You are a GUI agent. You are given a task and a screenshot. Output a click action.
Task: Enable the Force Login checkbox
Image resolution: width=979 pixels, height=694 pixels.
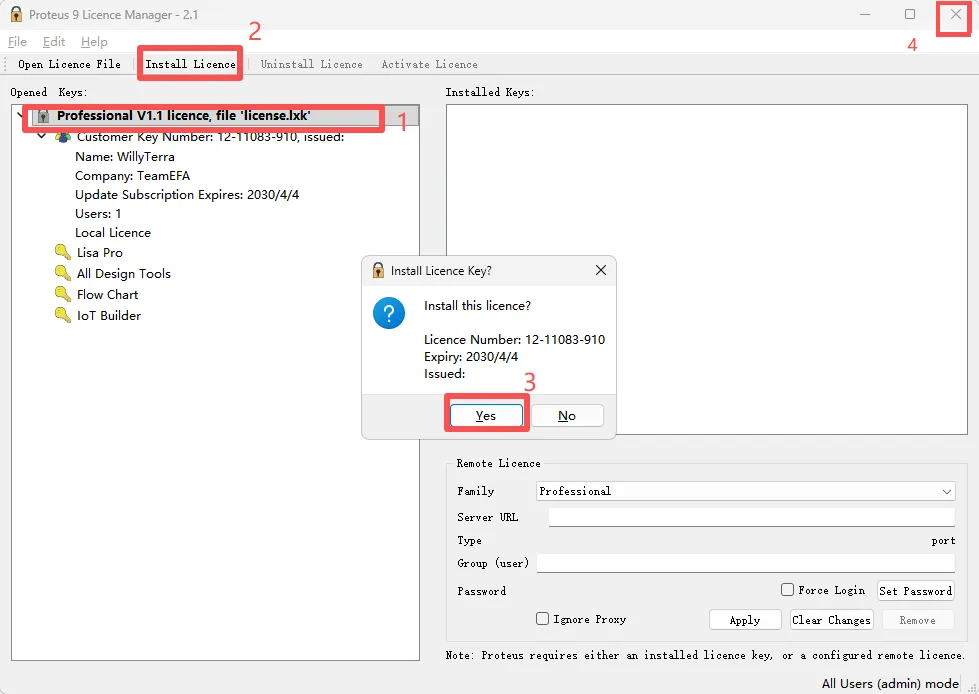(787, 590)
